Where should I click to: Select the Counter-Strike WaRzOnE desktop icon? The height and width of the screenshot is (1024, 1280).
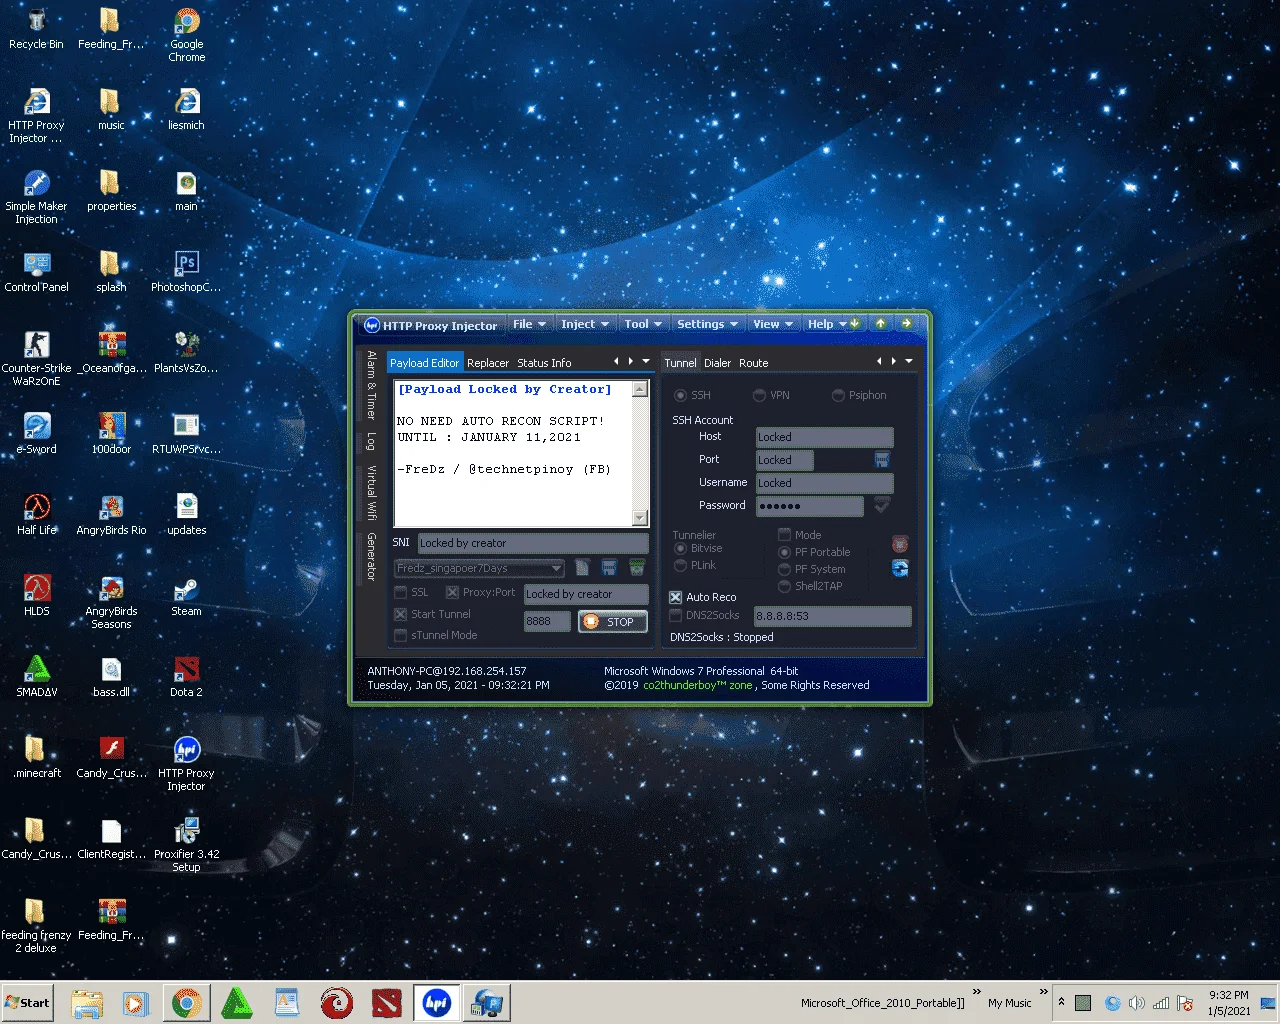pyautogui.click(x=37, y=360)
